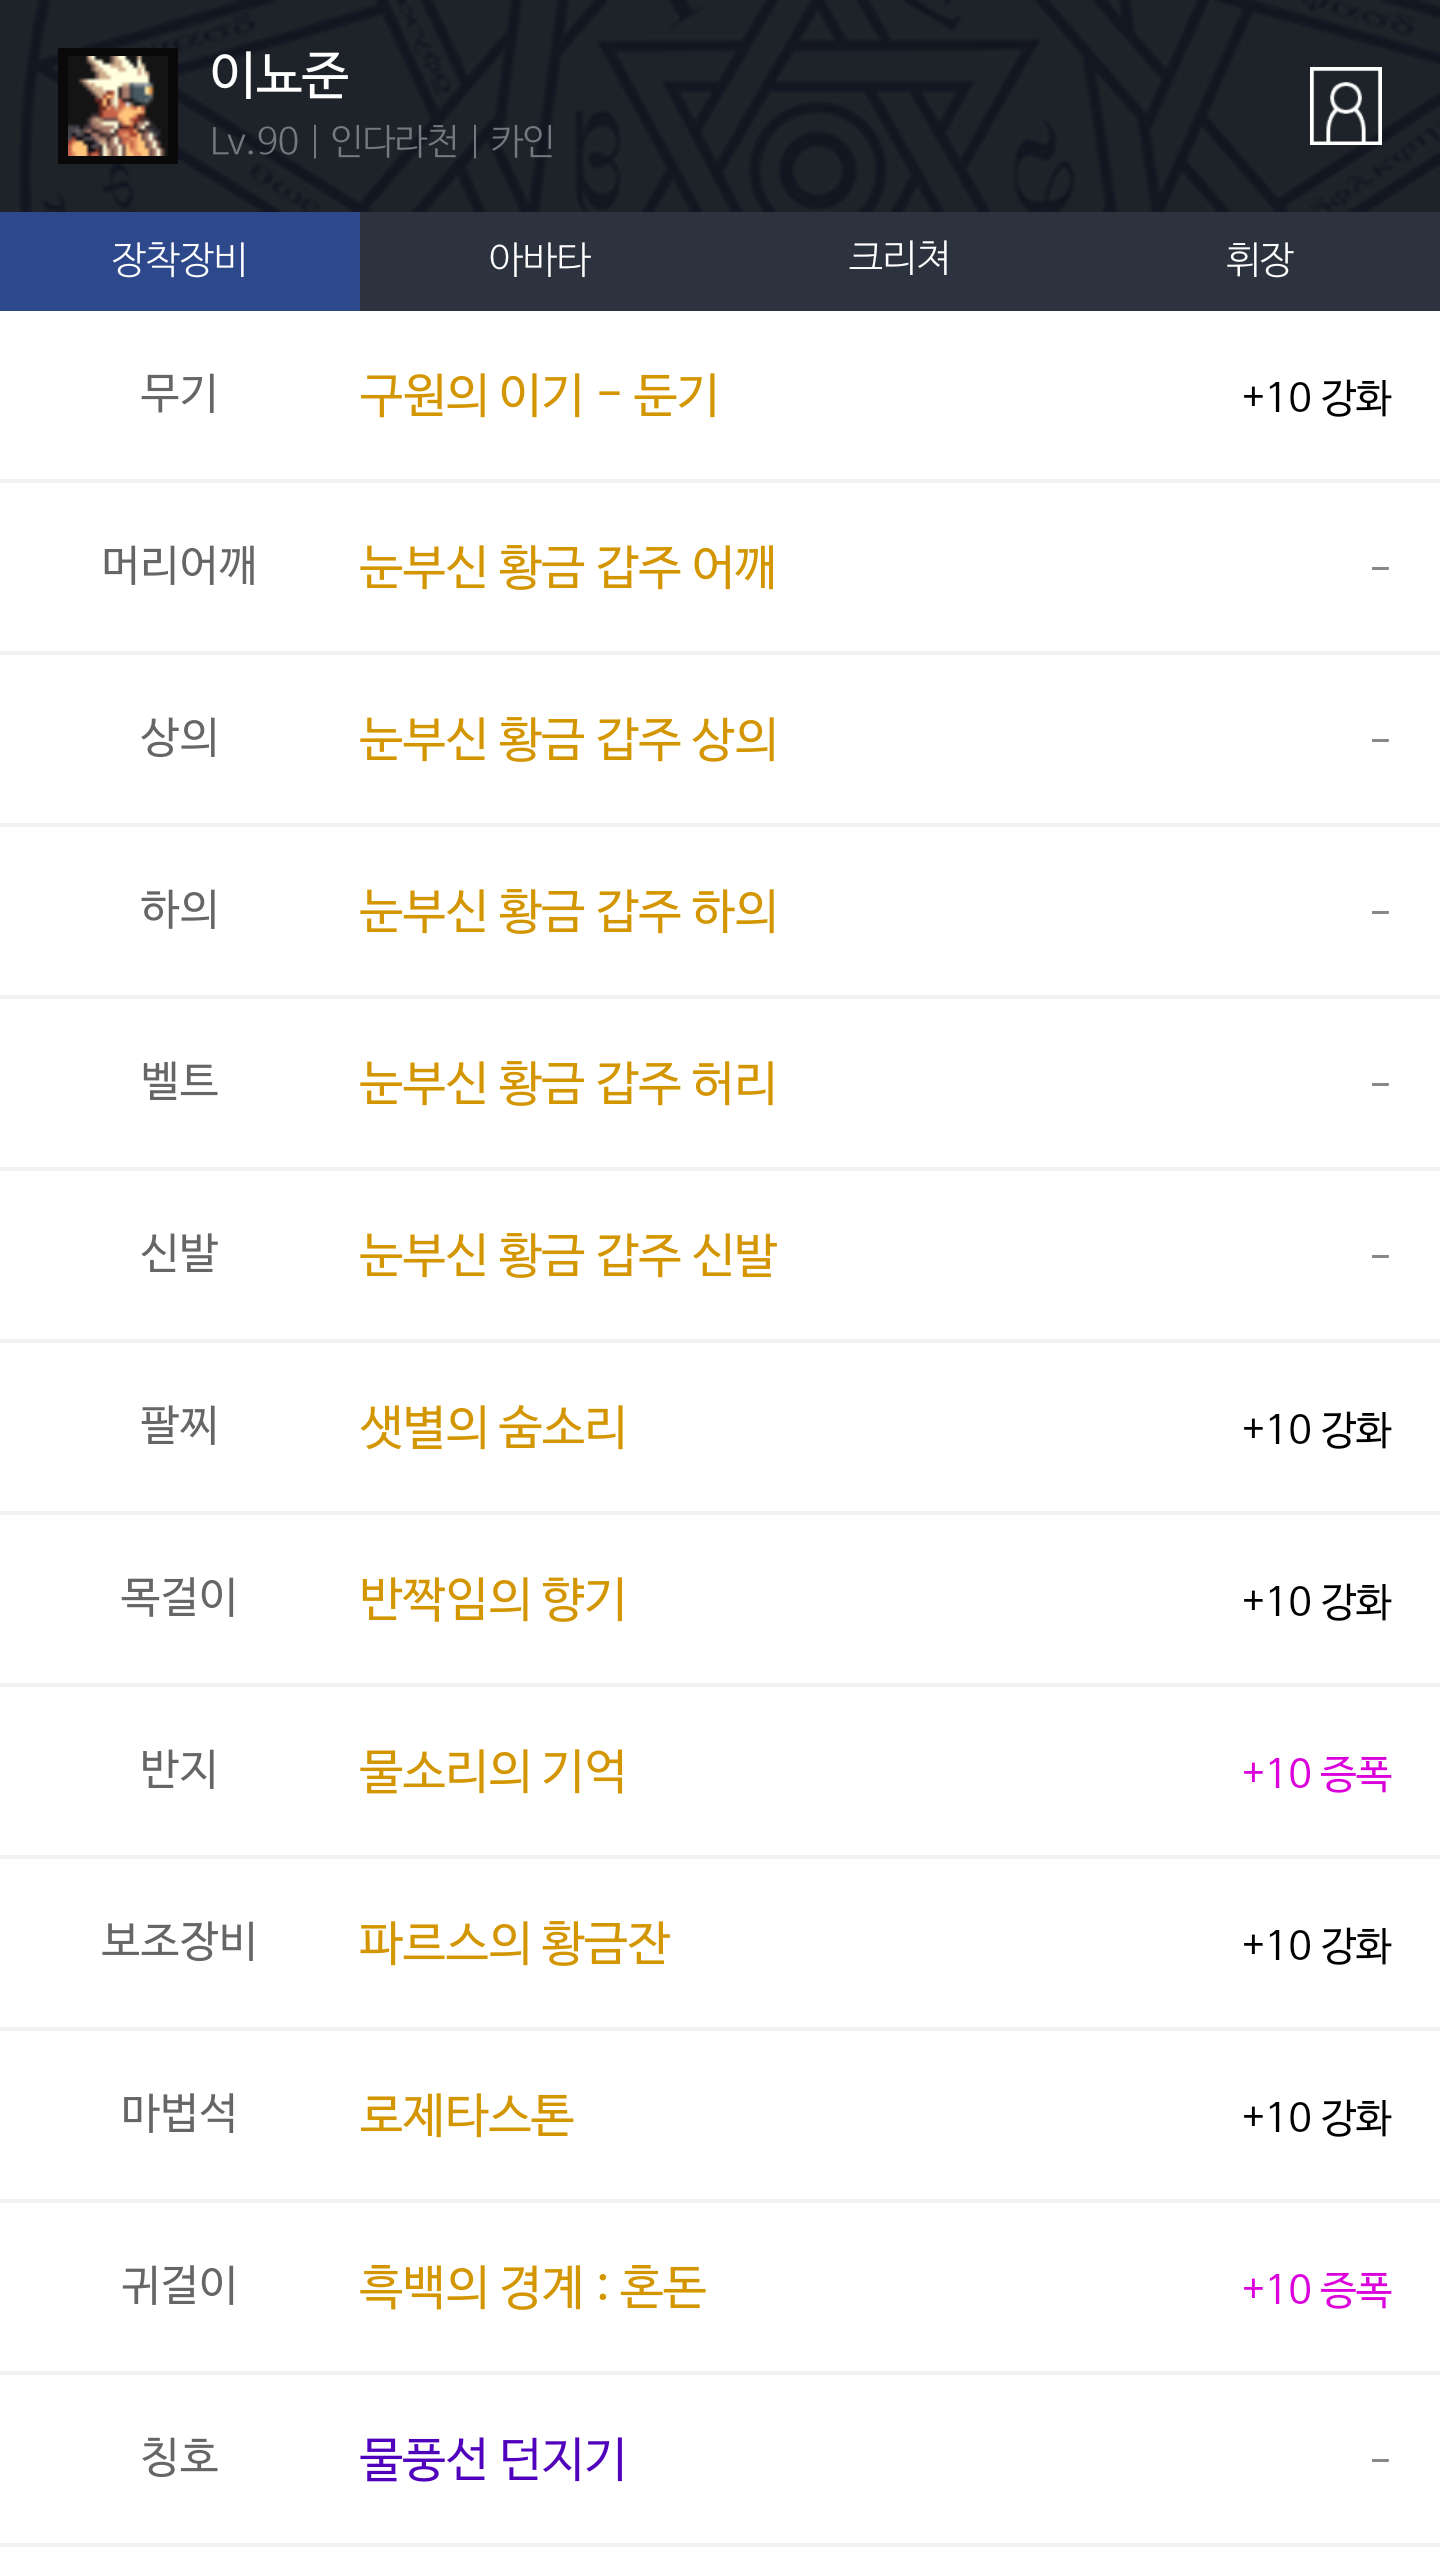Tap the profile icon in the header

(1345, 106)
